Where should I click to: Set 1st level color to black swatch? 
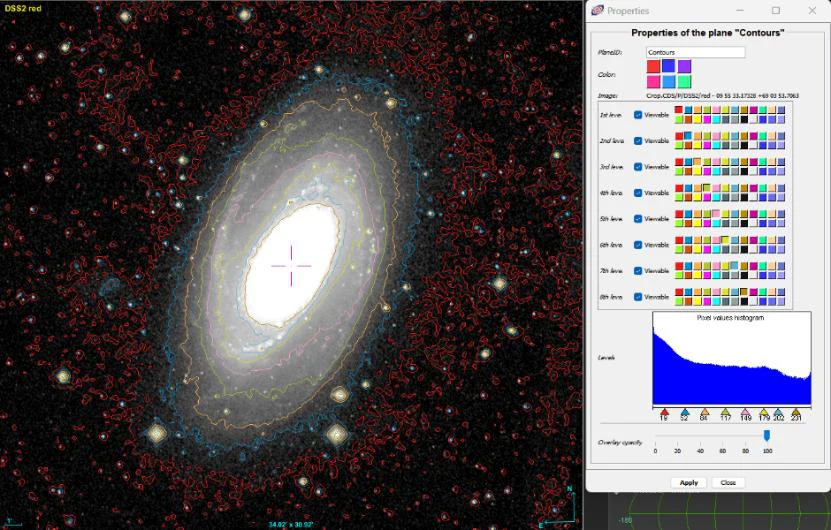coord(744,119)
